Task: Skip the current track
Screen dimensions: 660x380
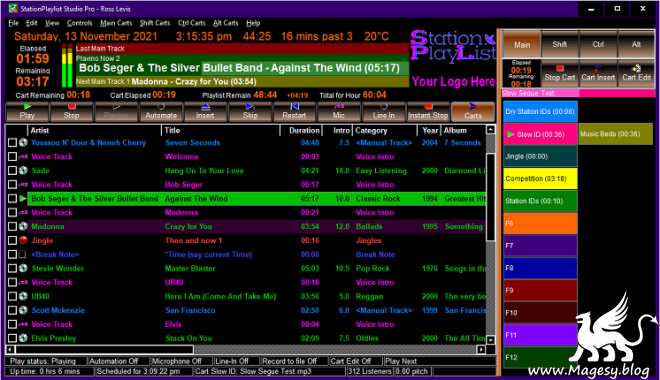Action: click(x=250, y=112)
